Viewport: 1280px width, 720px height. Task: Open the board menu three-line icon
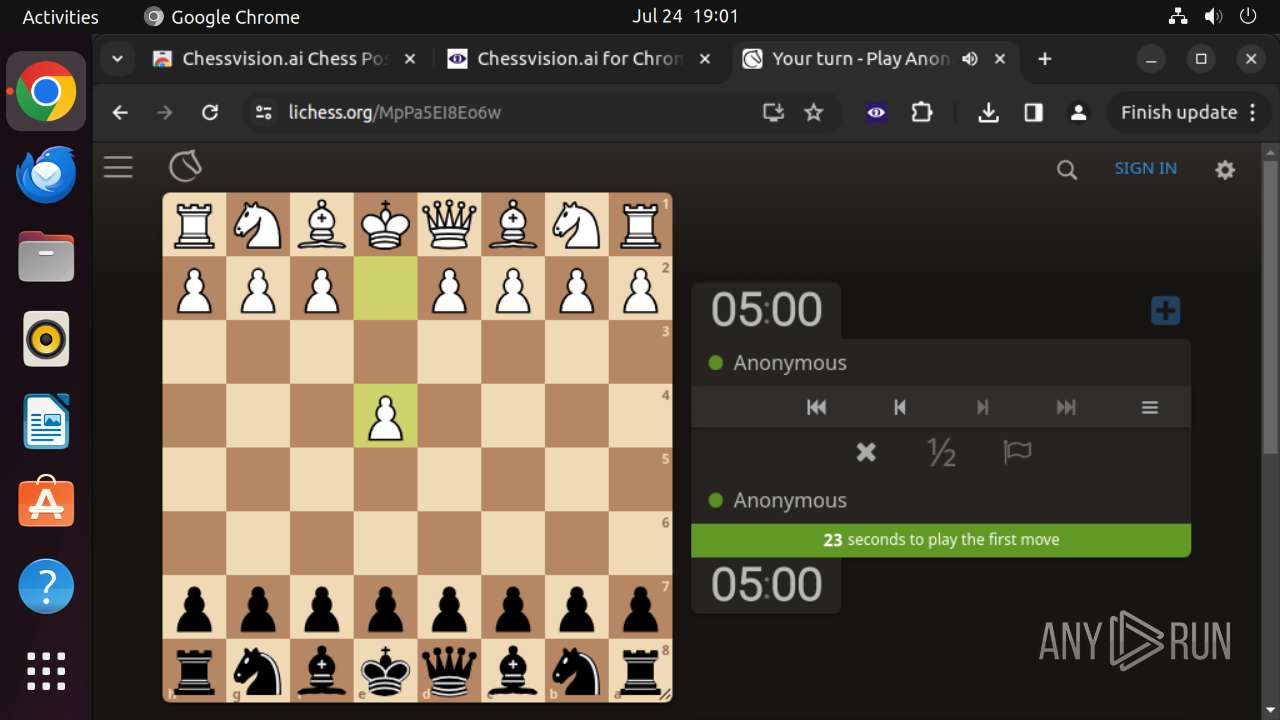tap(1150, 407)
